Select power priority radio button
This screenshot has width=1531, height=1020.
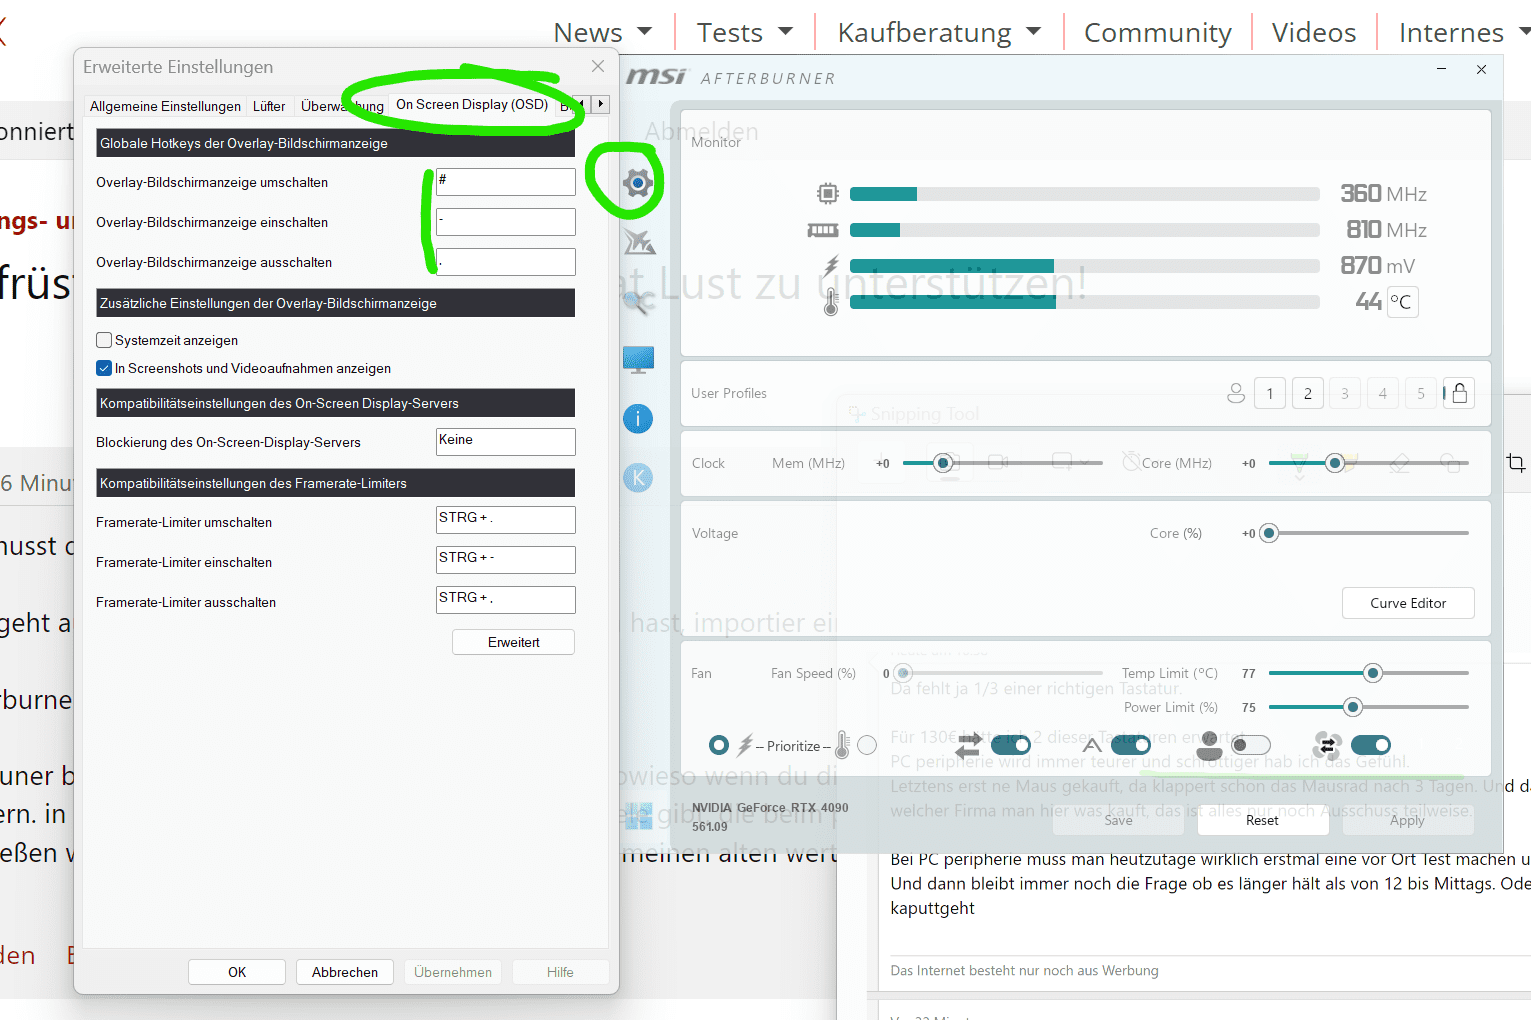pyautogui.click(x=719, y=745)
